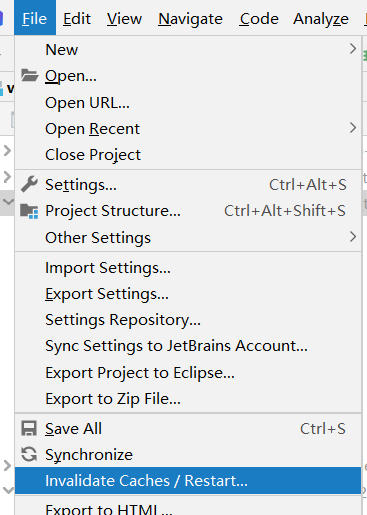This screenshot has height=515, width=367.
Task: Choose Sync Settings to JetBrains Account...
Action: (x=188, y=346)
